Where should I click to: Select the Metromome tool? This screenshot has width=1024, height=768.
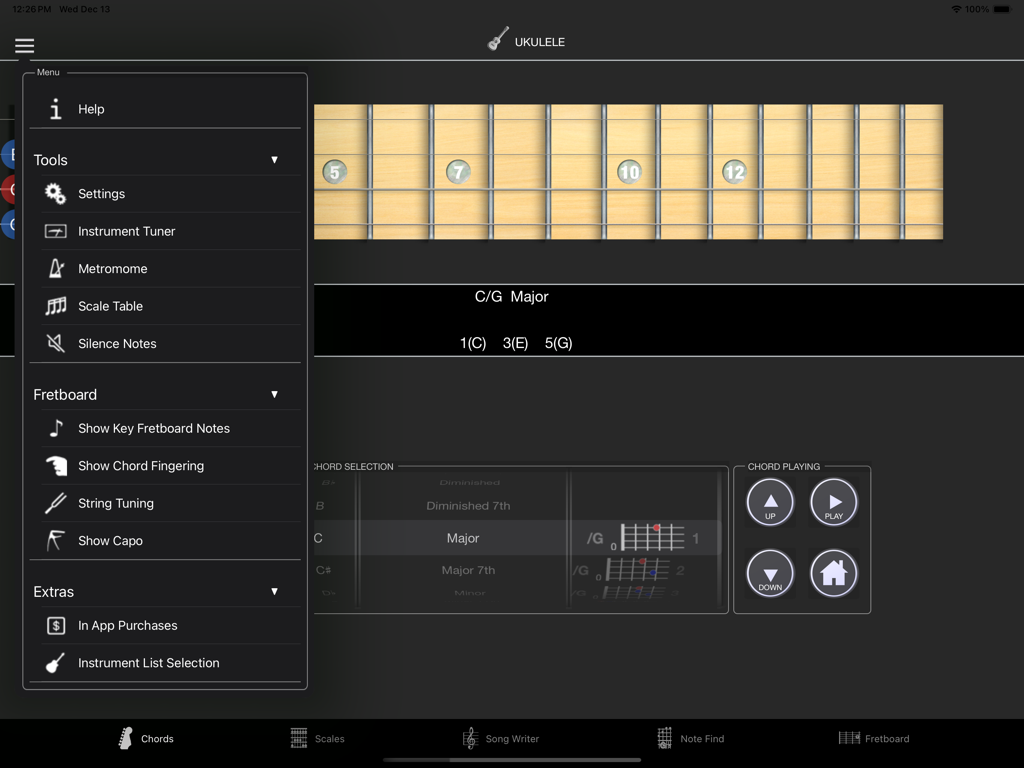pos(113,268)
